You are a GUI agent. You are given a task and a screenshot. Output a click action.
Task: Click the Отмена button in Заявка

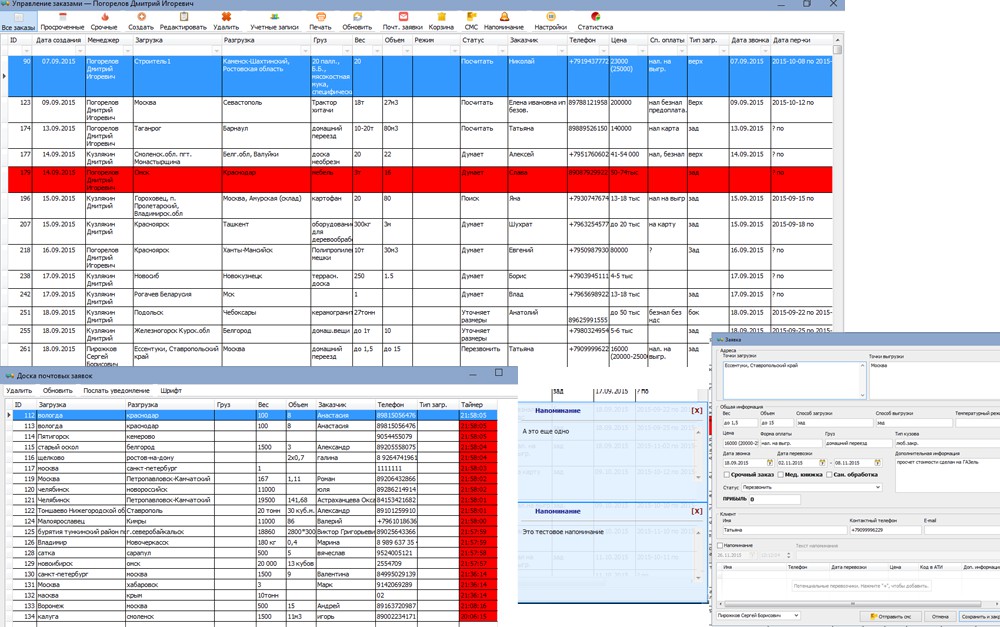point(940,616)
